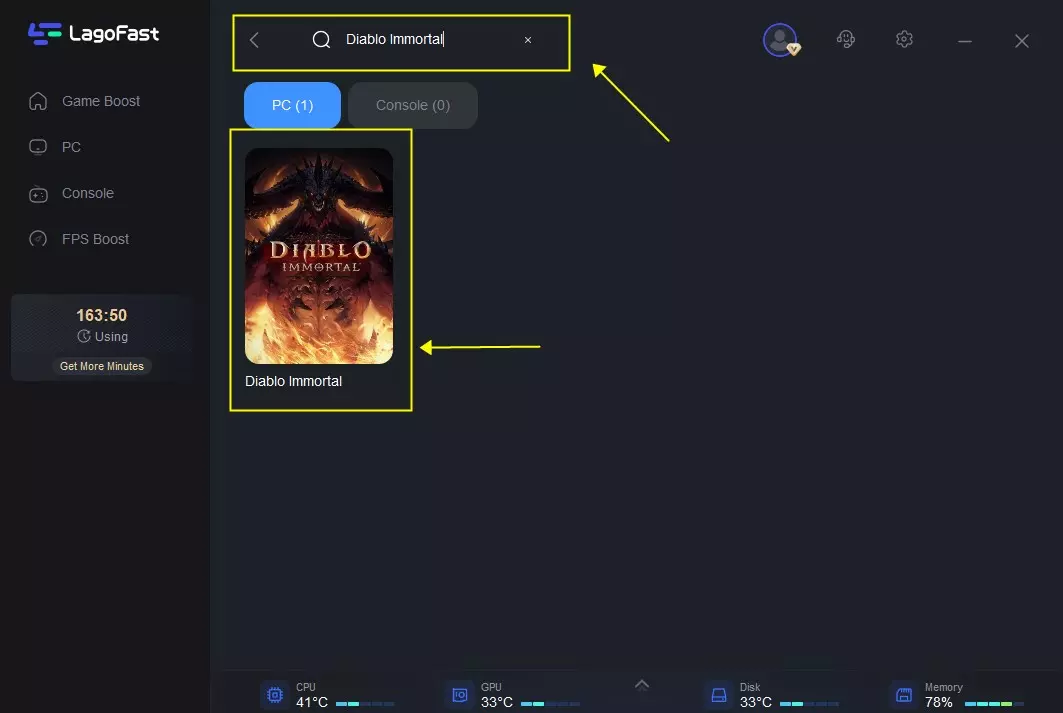Click the FPS Boost gauge icon
The image size is (1063, 713).
pos(38,239)
